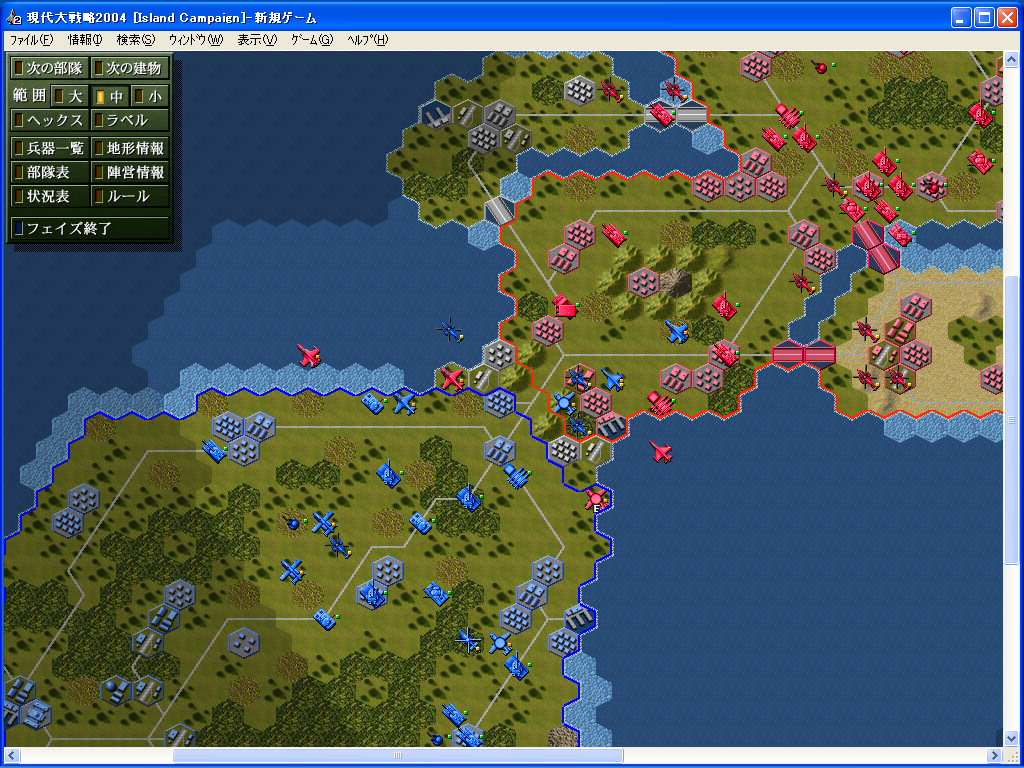
Task: Open the 表示(V) menu
Action: [x=257, y=40]
